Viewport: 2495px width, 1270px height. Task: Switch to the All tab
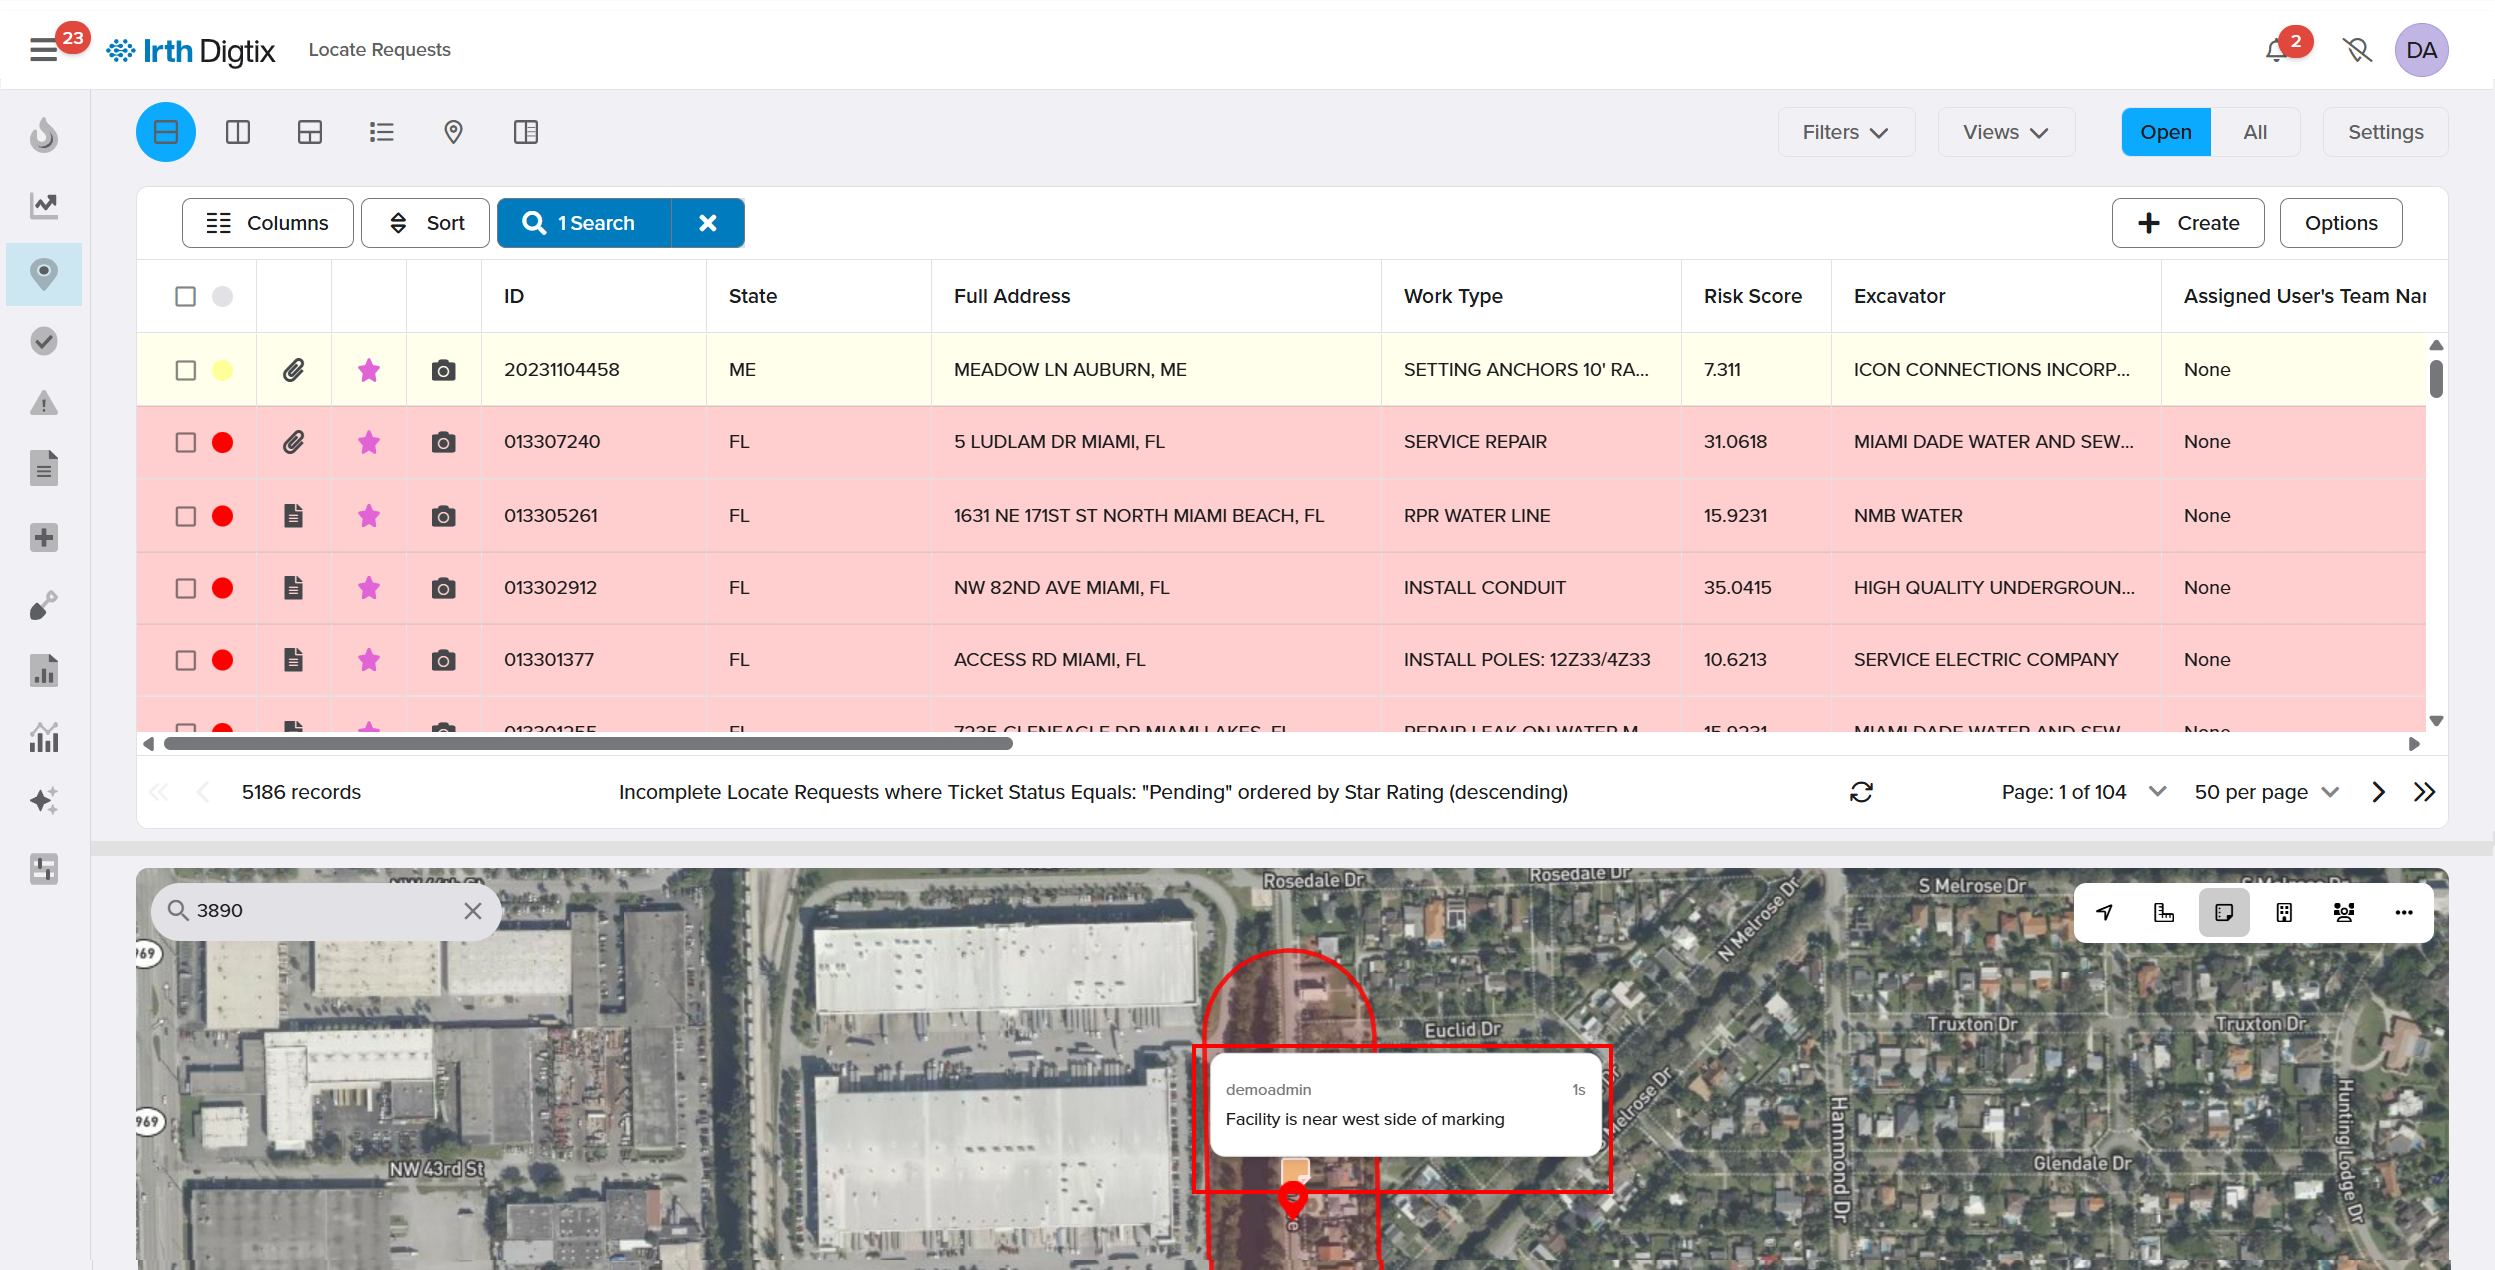click(2255, 132)
